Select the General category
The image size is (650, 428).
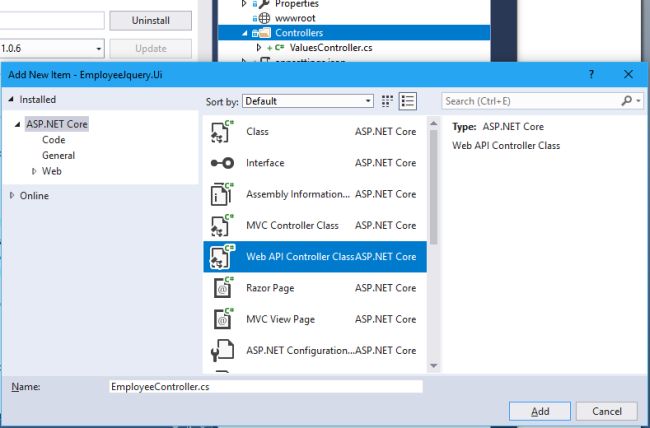click(58, 156)
